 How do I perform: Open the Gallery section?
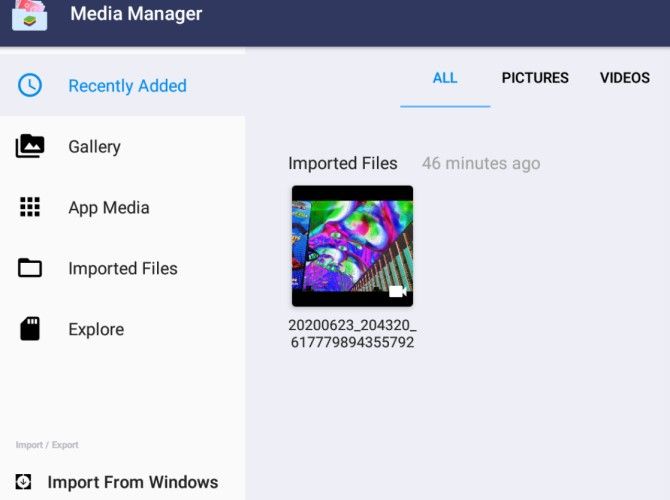pos(123,147)
